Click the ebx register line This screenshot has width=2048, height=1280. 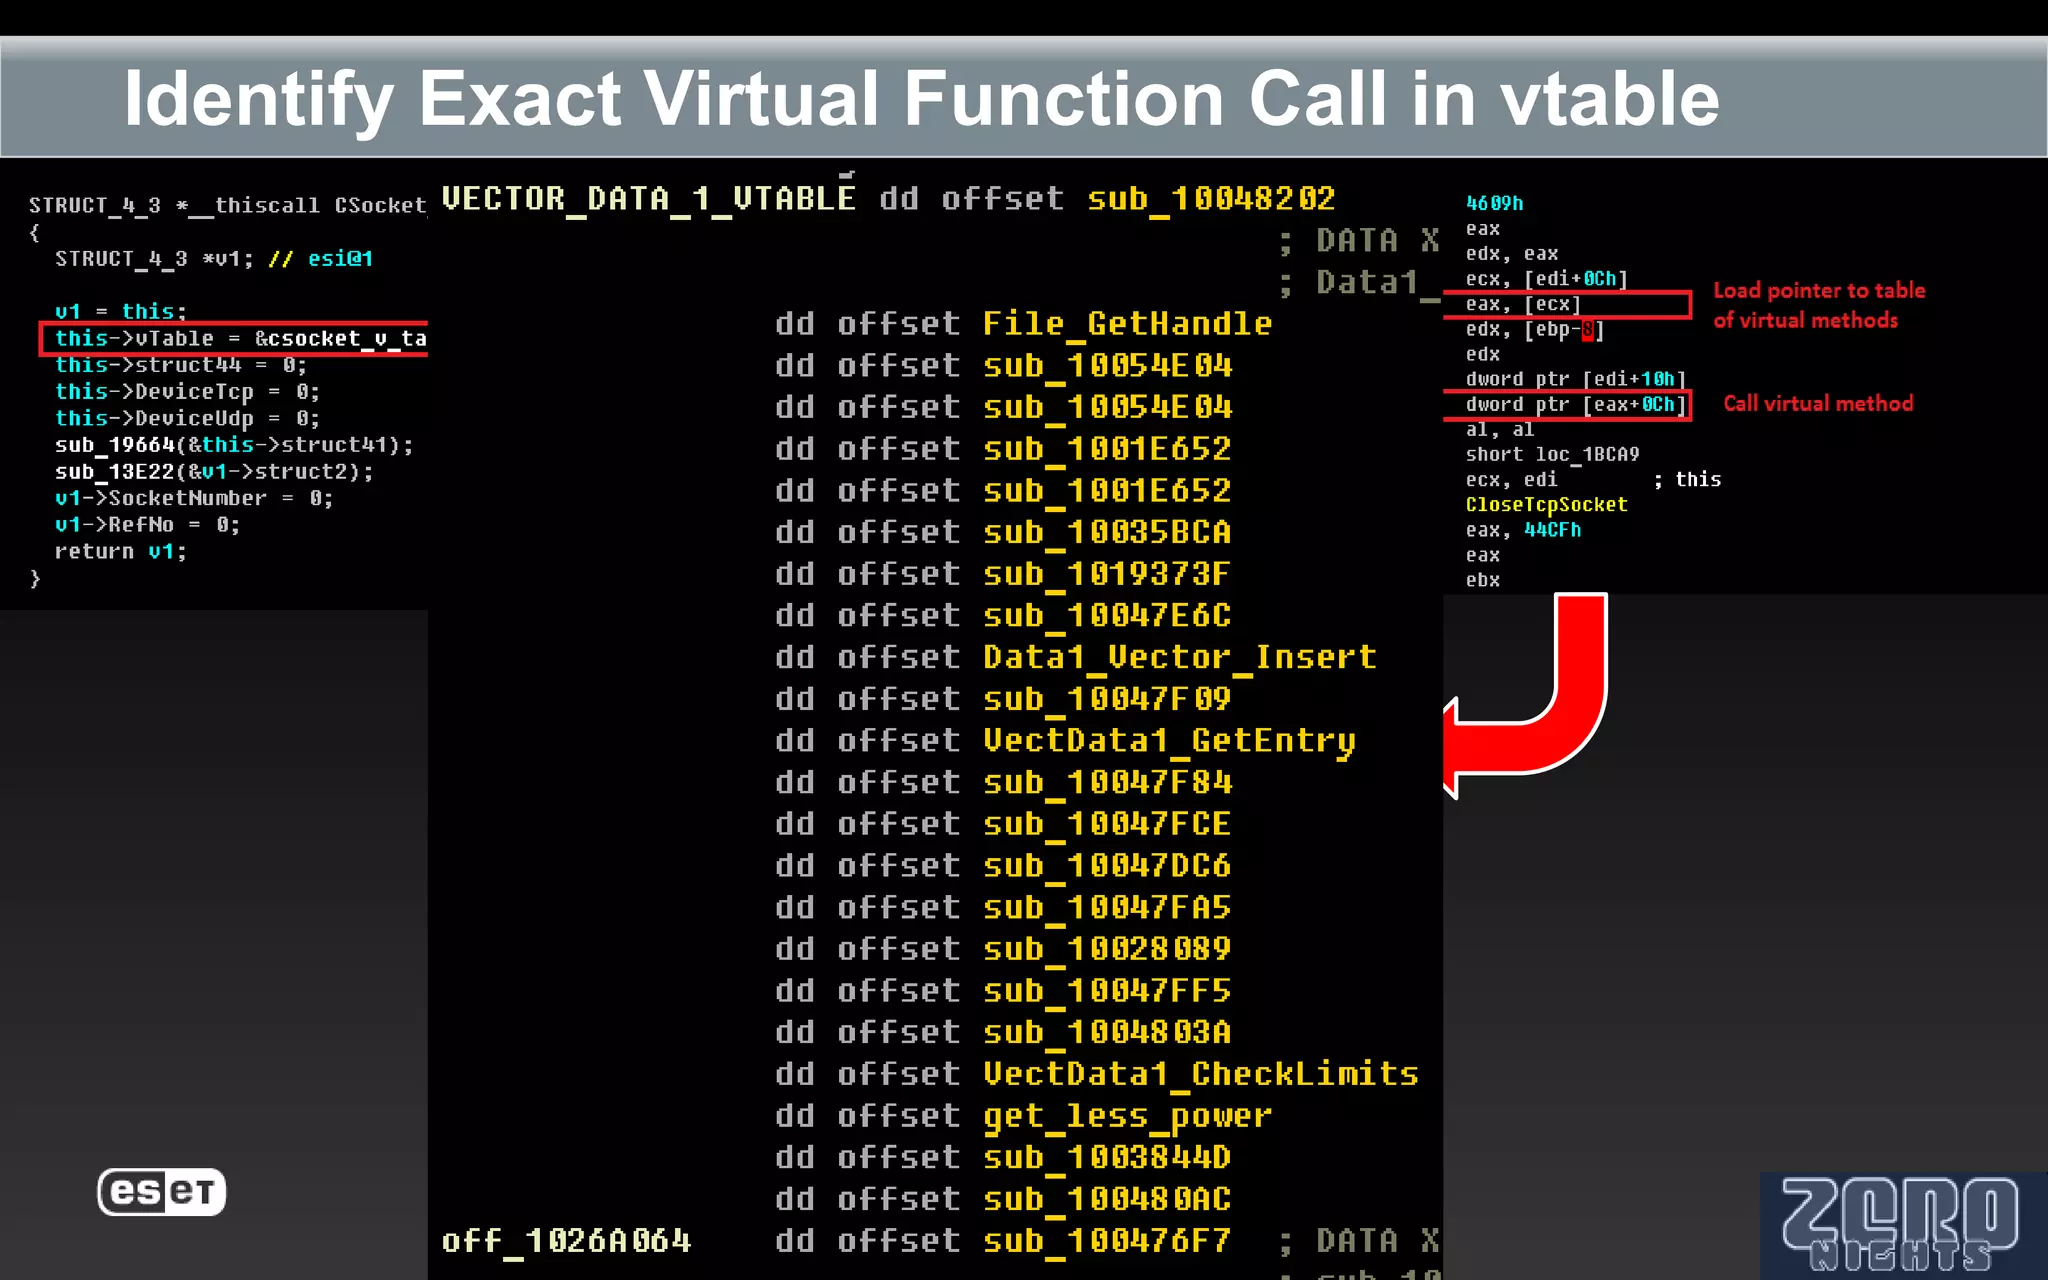[1483, 580]
